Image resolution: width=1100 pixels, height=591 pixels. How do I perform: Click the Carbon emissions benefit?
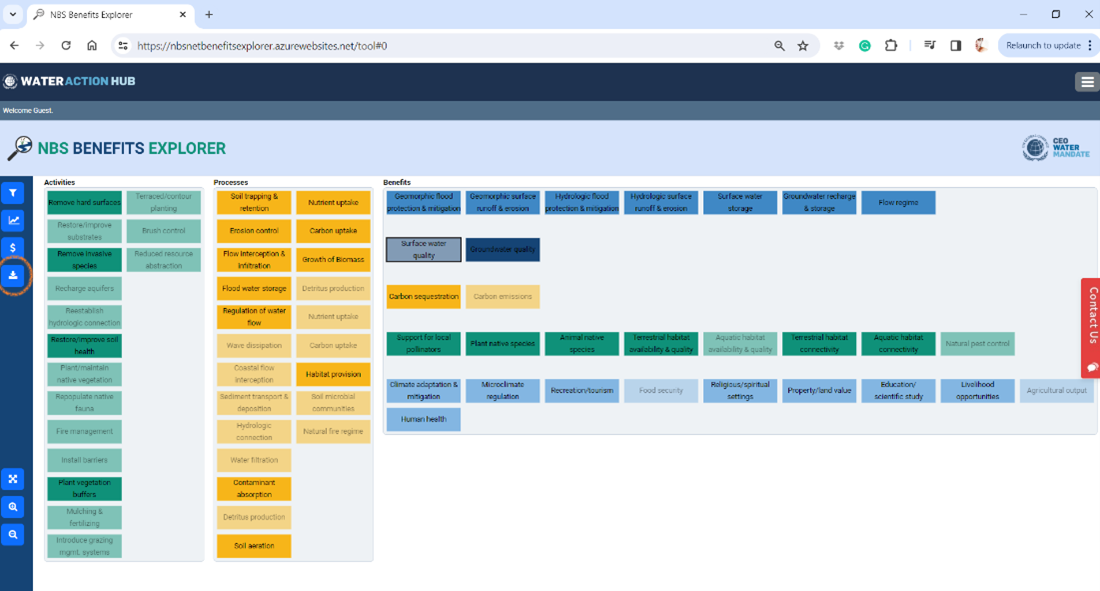[x=503, y=297]
